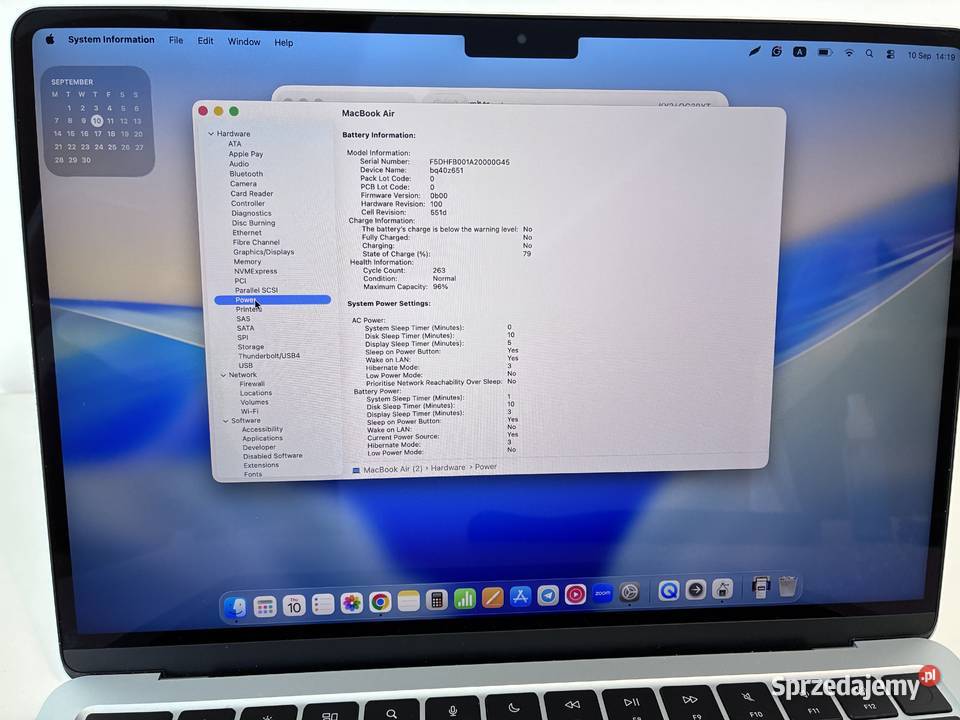The width and height of the screenshot is (960, 720).
Task: Click Hardware in the bottom path bar
Action: 448,468
